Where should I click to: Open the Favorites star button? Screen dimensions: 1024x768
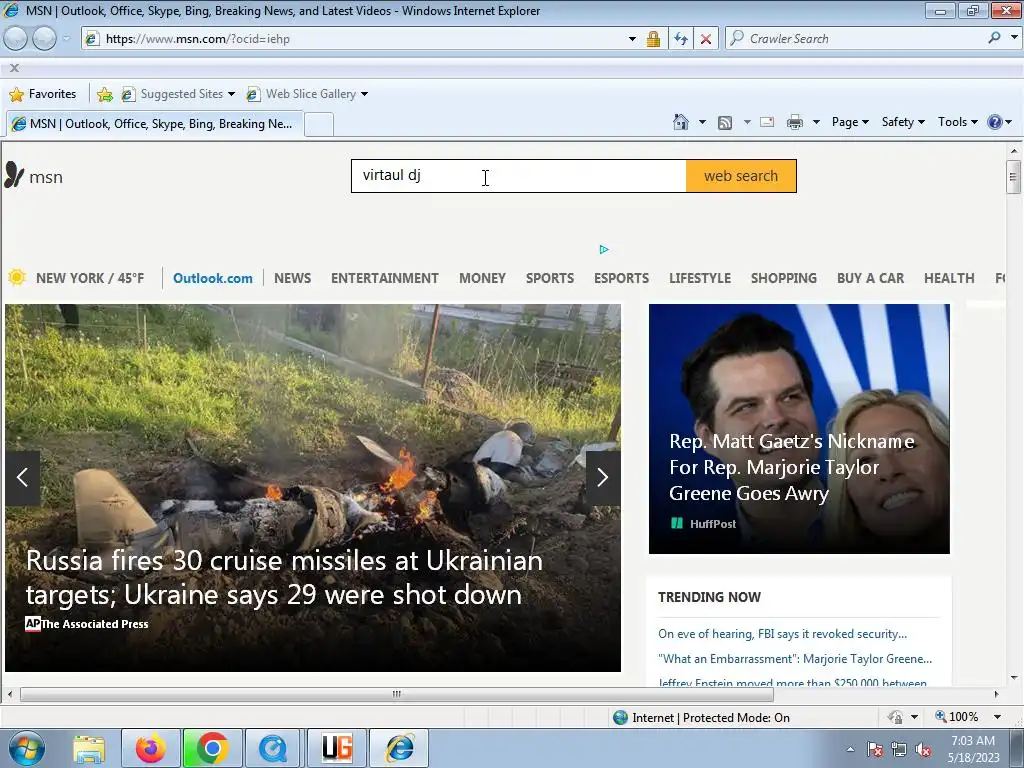click(x=42, y=94)
